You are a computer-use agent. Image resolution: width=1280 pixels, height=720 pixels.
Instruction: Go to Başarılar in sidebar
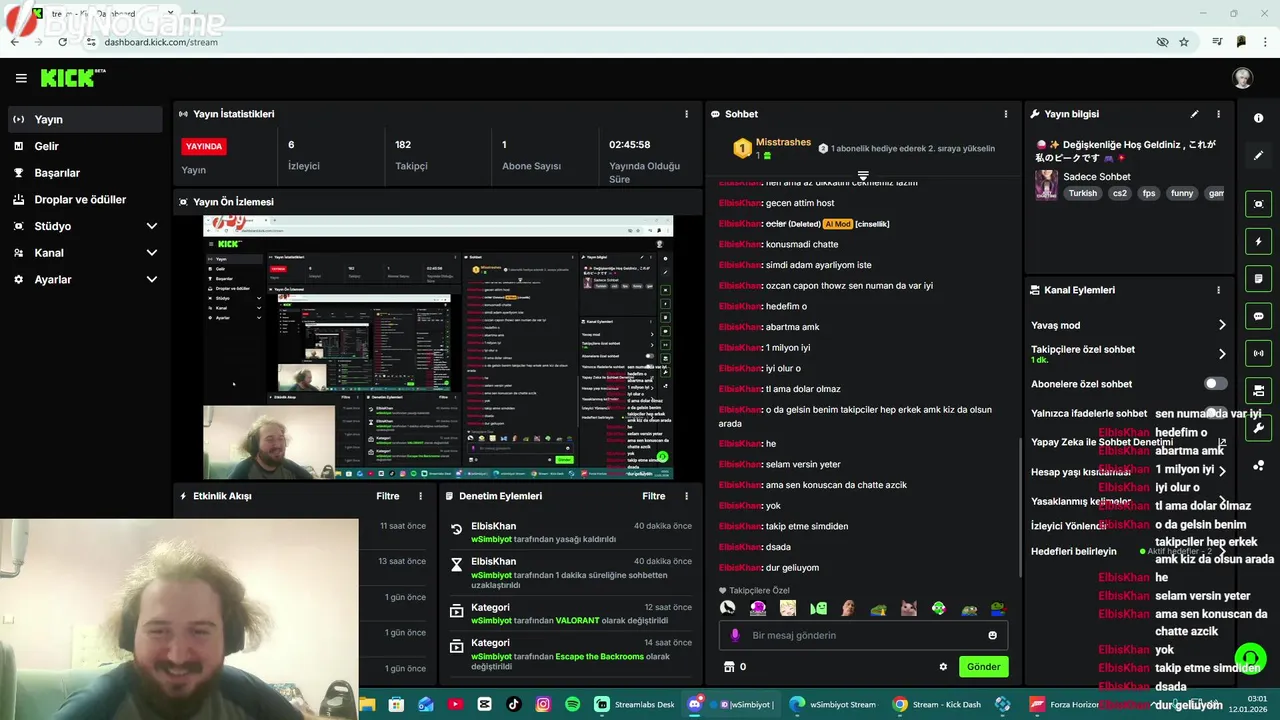[x=85, y=173]
